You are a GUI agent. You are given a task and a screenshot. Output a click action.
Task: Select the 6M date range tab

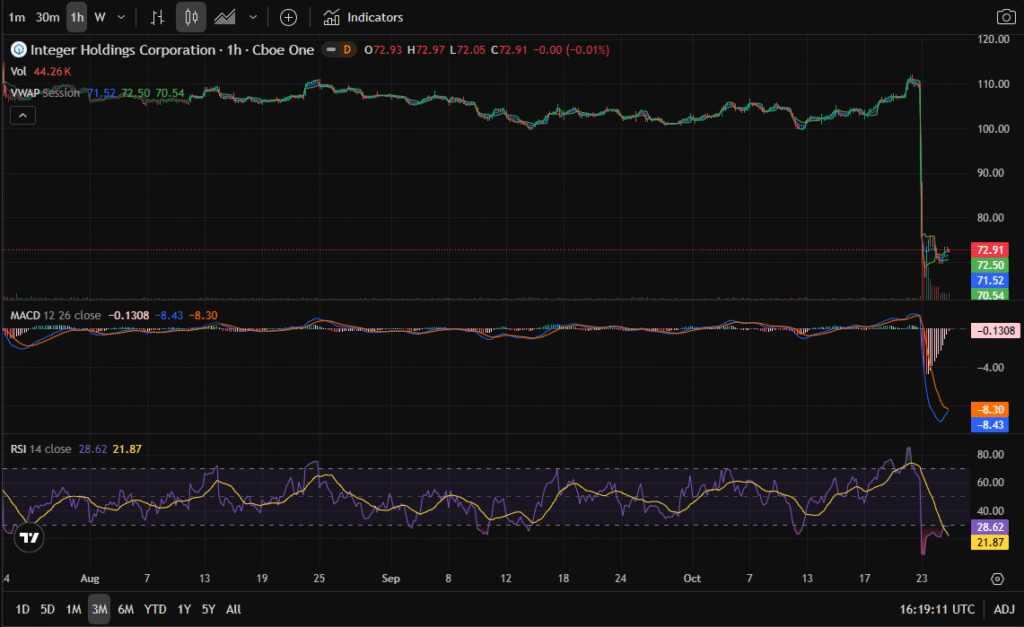[126, 609]
